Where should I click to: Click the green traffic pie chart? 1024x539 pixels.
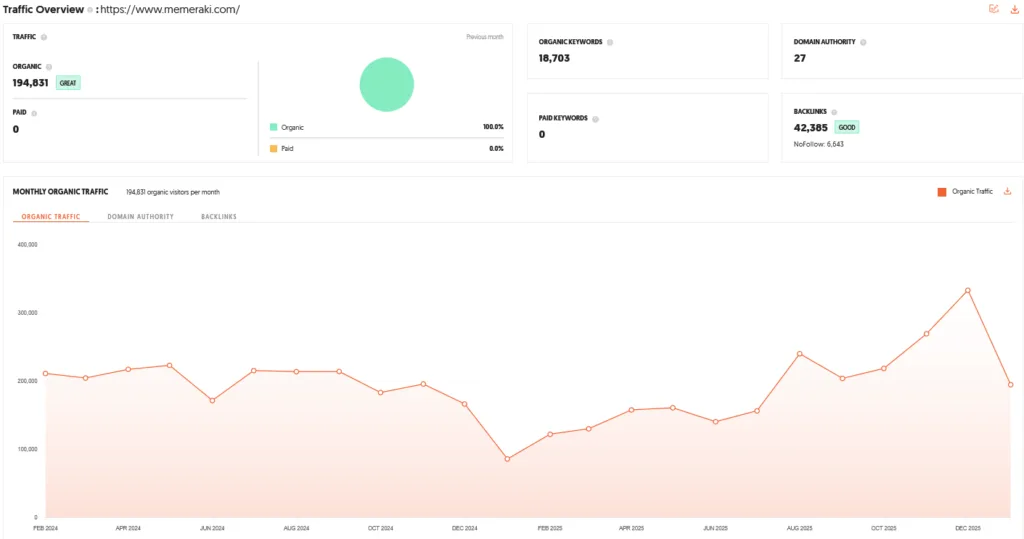[387, 84]
